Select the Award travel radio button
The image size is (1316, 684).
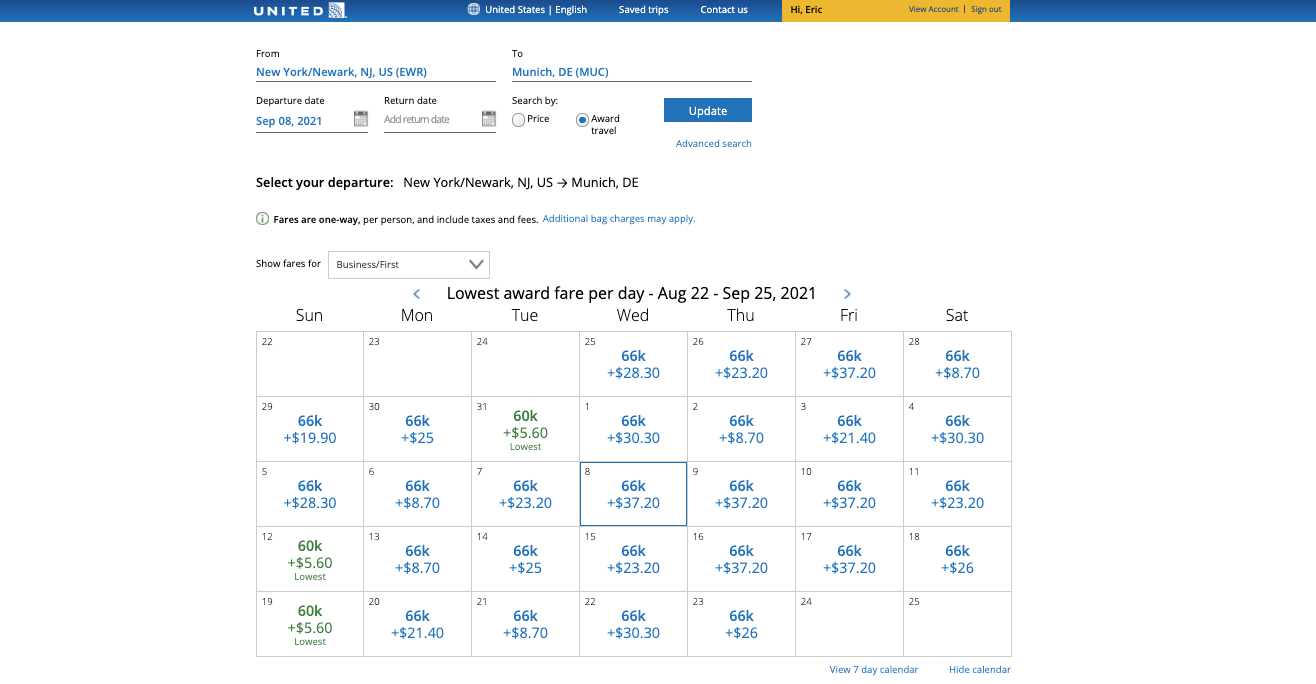pyautogui.click(x=582, y=120)
